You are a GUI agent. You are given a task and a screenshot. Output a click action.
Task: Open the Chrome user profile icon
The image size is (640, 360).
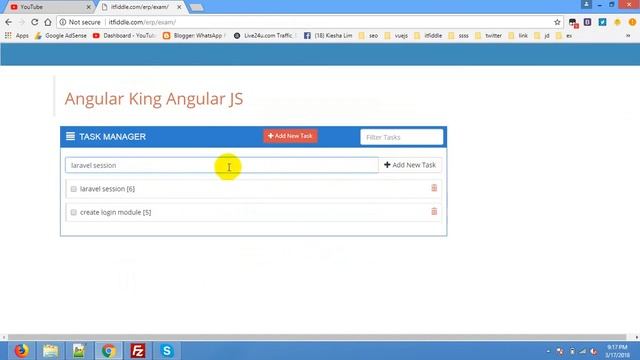pos(586,4)
